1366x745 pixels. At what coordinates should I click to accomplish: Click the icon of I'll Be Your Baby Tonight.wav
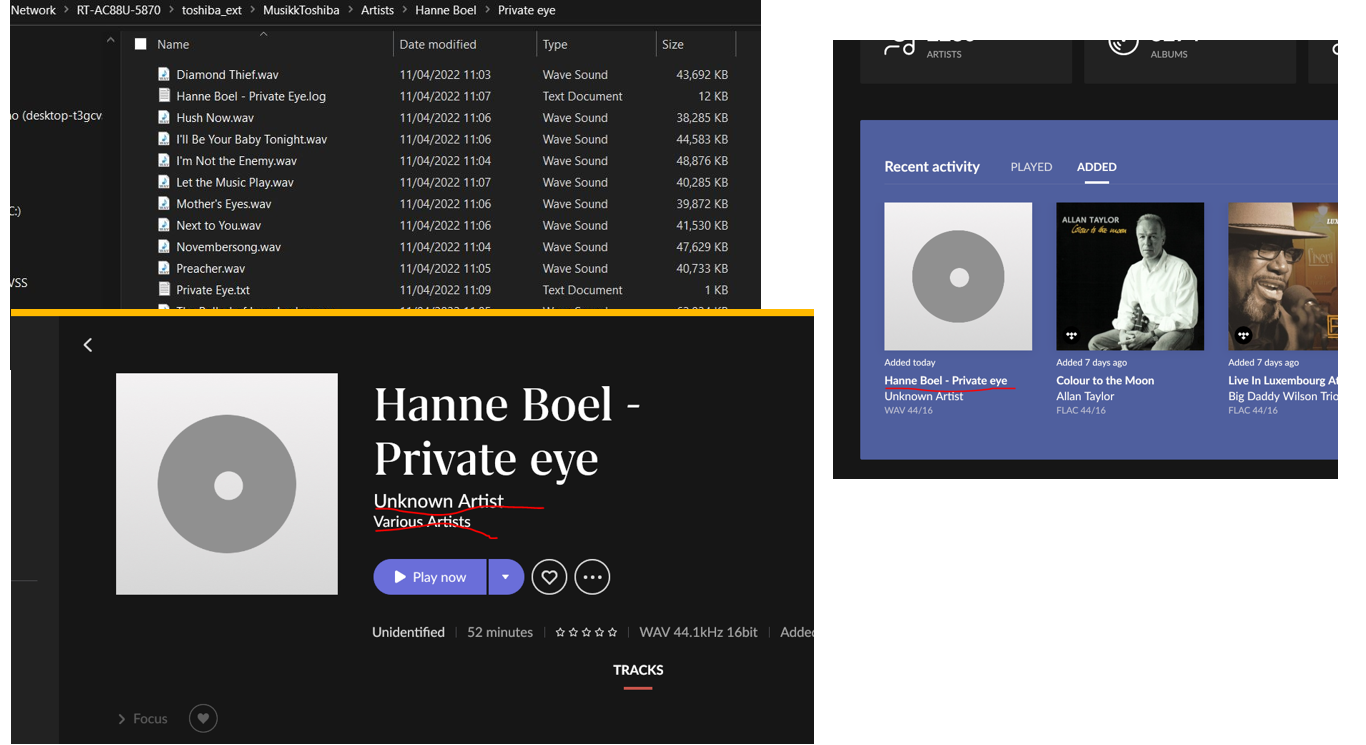tap(164, 139)
